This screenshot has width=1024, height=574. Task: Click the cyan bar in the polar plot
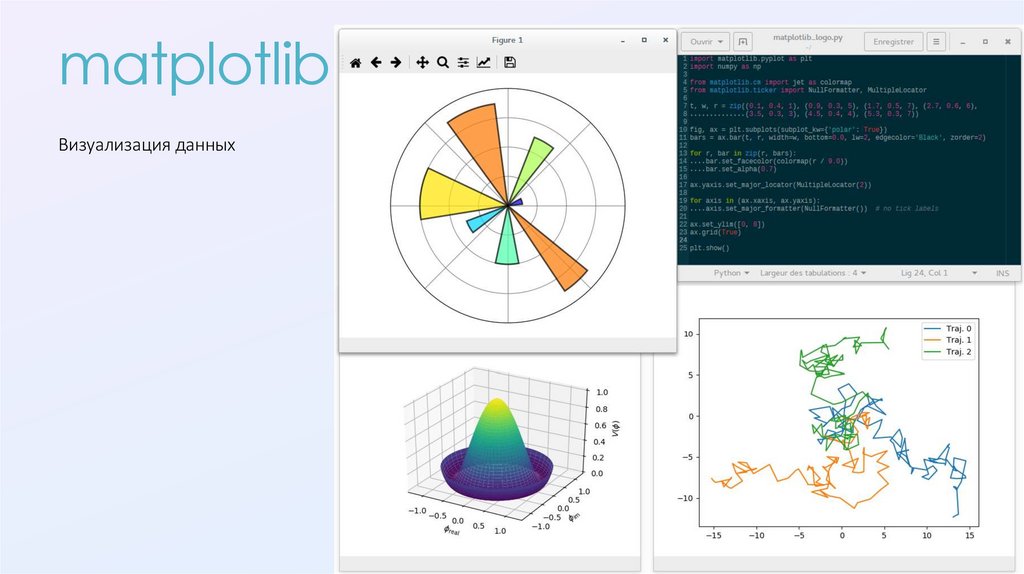coord(480,222)
